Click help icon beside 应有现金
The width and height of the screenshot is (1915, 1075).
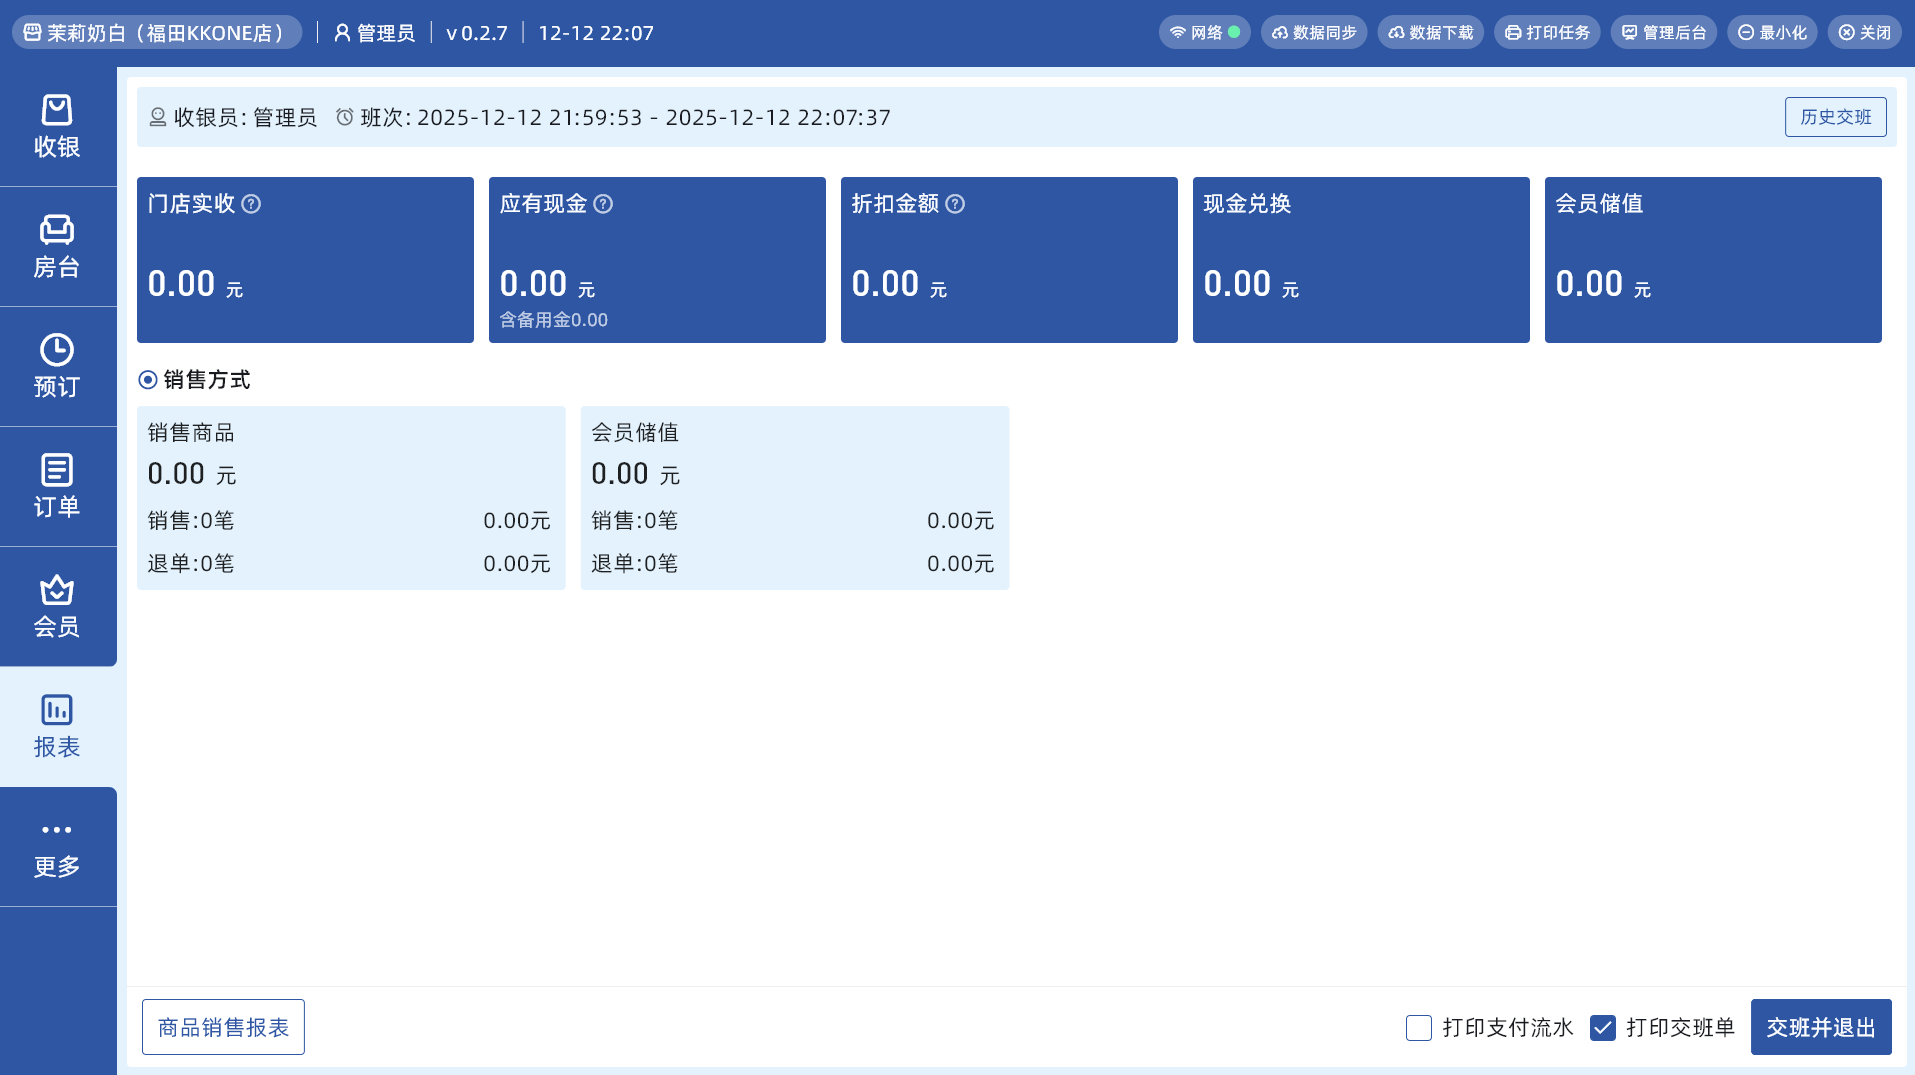[x=603, y=204]
